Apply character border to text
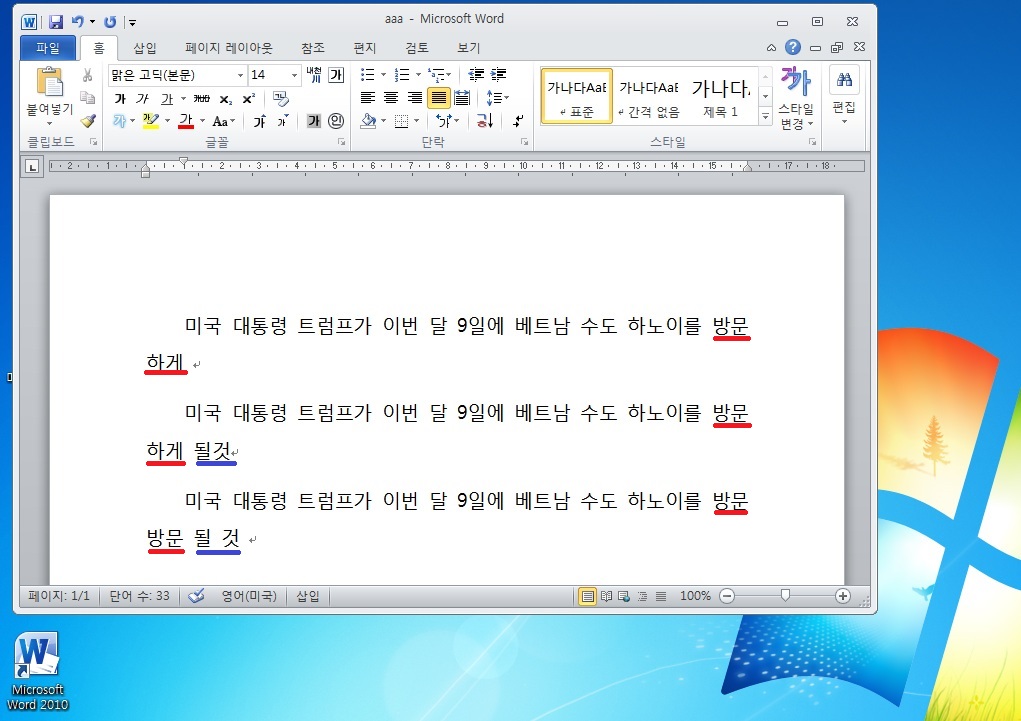Viewport: 1021px width, 721px height. tap(336, 75)
